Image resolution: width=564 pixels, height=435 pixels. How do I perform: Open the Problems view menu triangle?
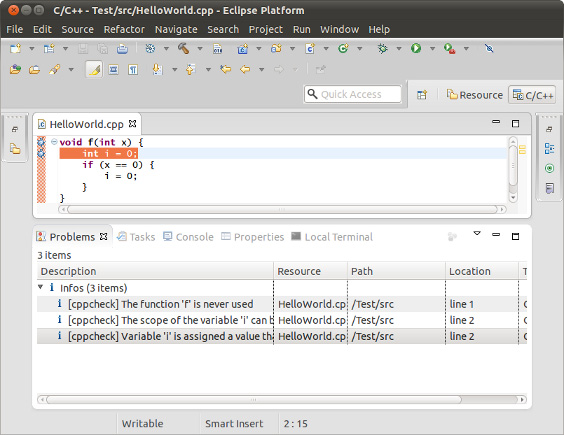(477, 234)
